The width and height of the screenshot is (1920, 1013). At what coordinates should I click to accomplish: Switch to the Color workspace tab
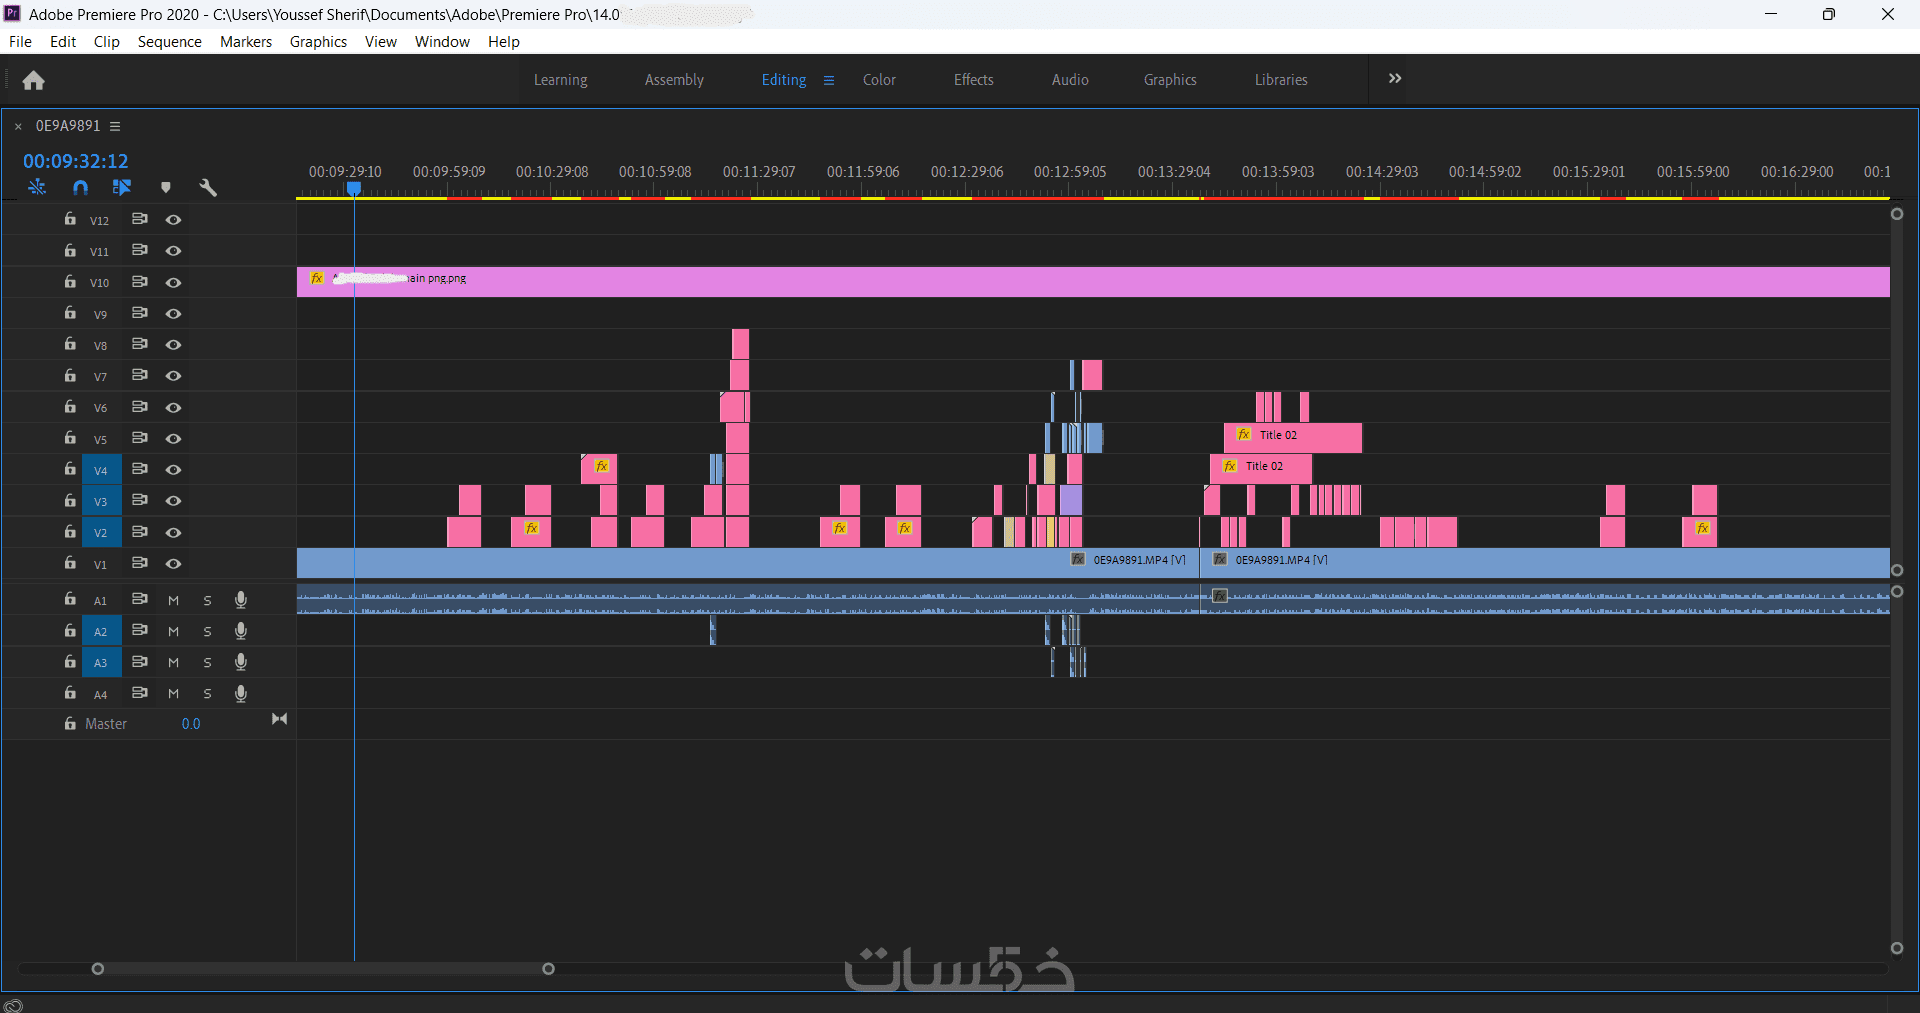point(879,80)
